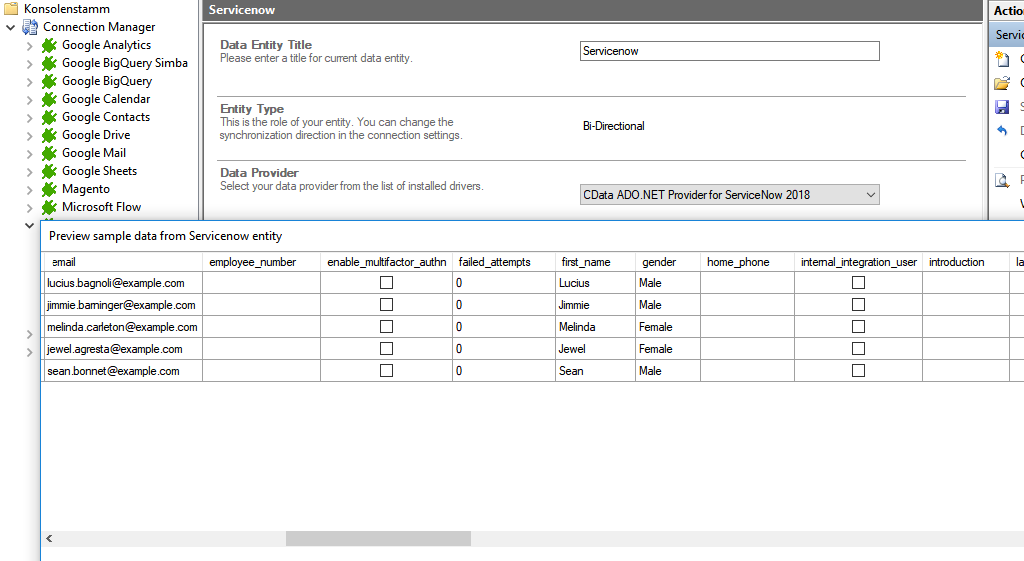Select the Microsoft Flow connection icon
Image resolution: width=1024 pixels, height=561 pixels.
(49, 207)
